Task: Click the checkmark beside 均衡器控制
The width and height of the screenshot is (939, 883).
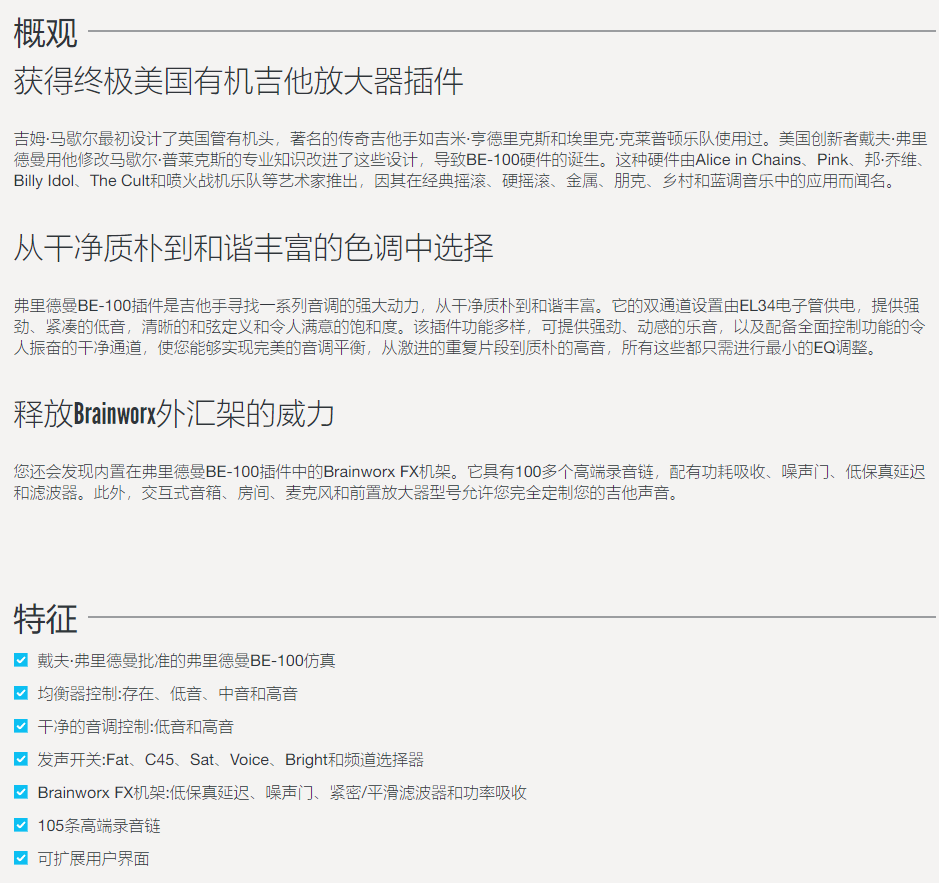Action: point(21,693)
